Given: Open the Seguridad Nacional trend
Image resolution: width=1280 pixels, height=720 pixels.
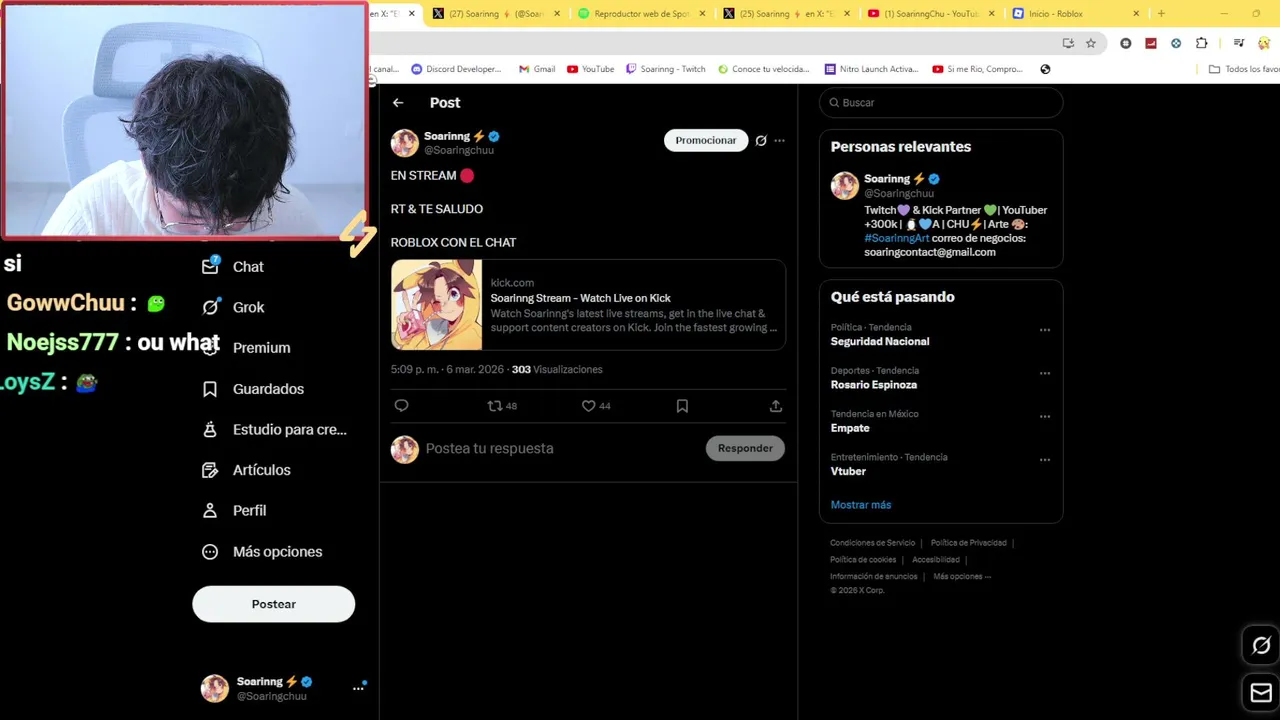Looking at the screenshot, I should pos(880,341).
